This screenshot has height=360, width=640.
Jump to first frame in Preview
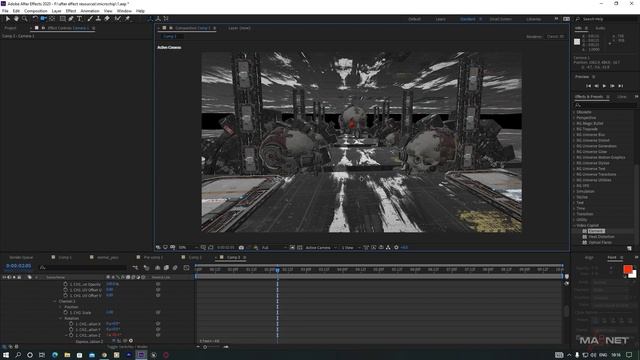[x=588, y=86]
